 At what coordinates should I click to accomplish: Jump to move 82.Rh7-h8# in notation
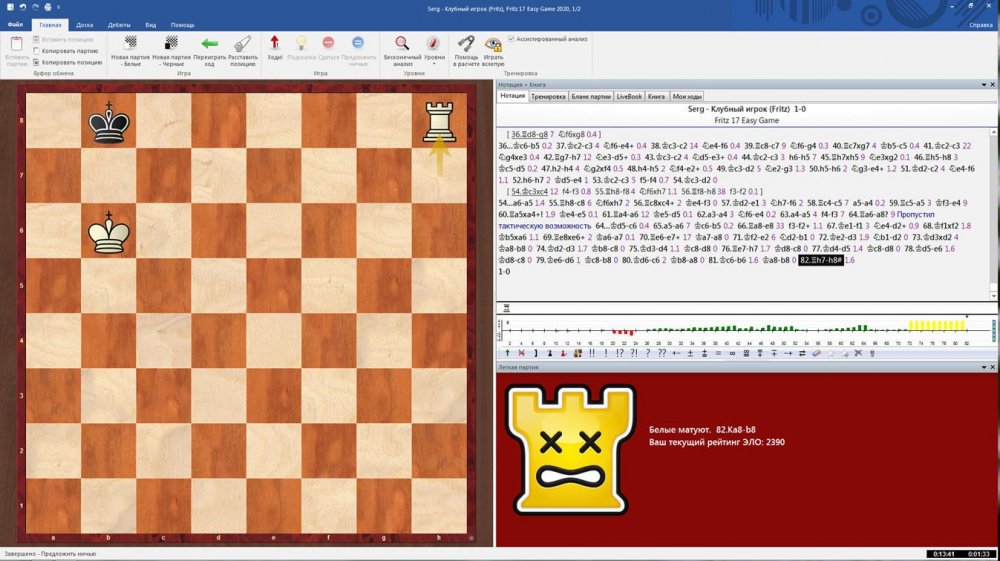(820, 260)
